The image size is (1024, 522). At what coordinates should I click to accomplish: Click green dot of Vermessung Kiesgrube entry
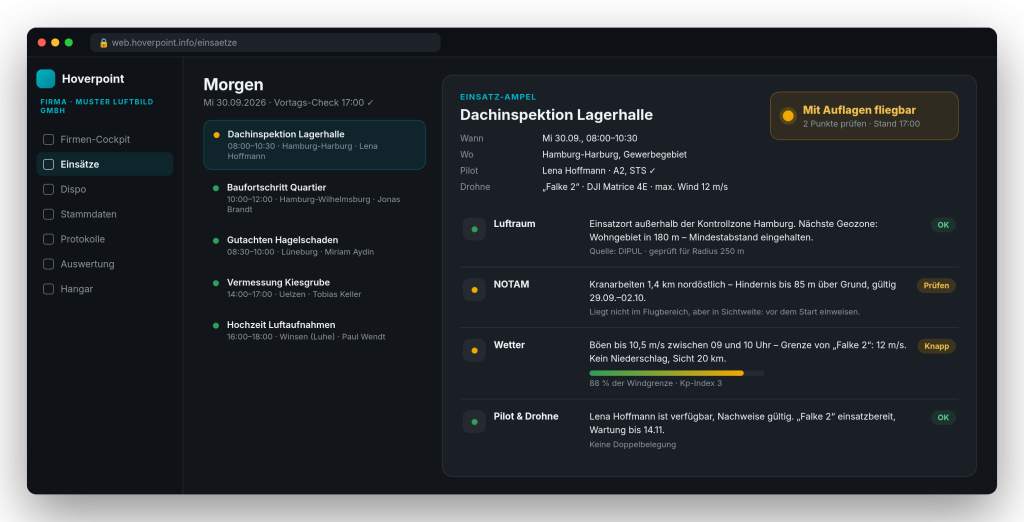coord(216,283)
